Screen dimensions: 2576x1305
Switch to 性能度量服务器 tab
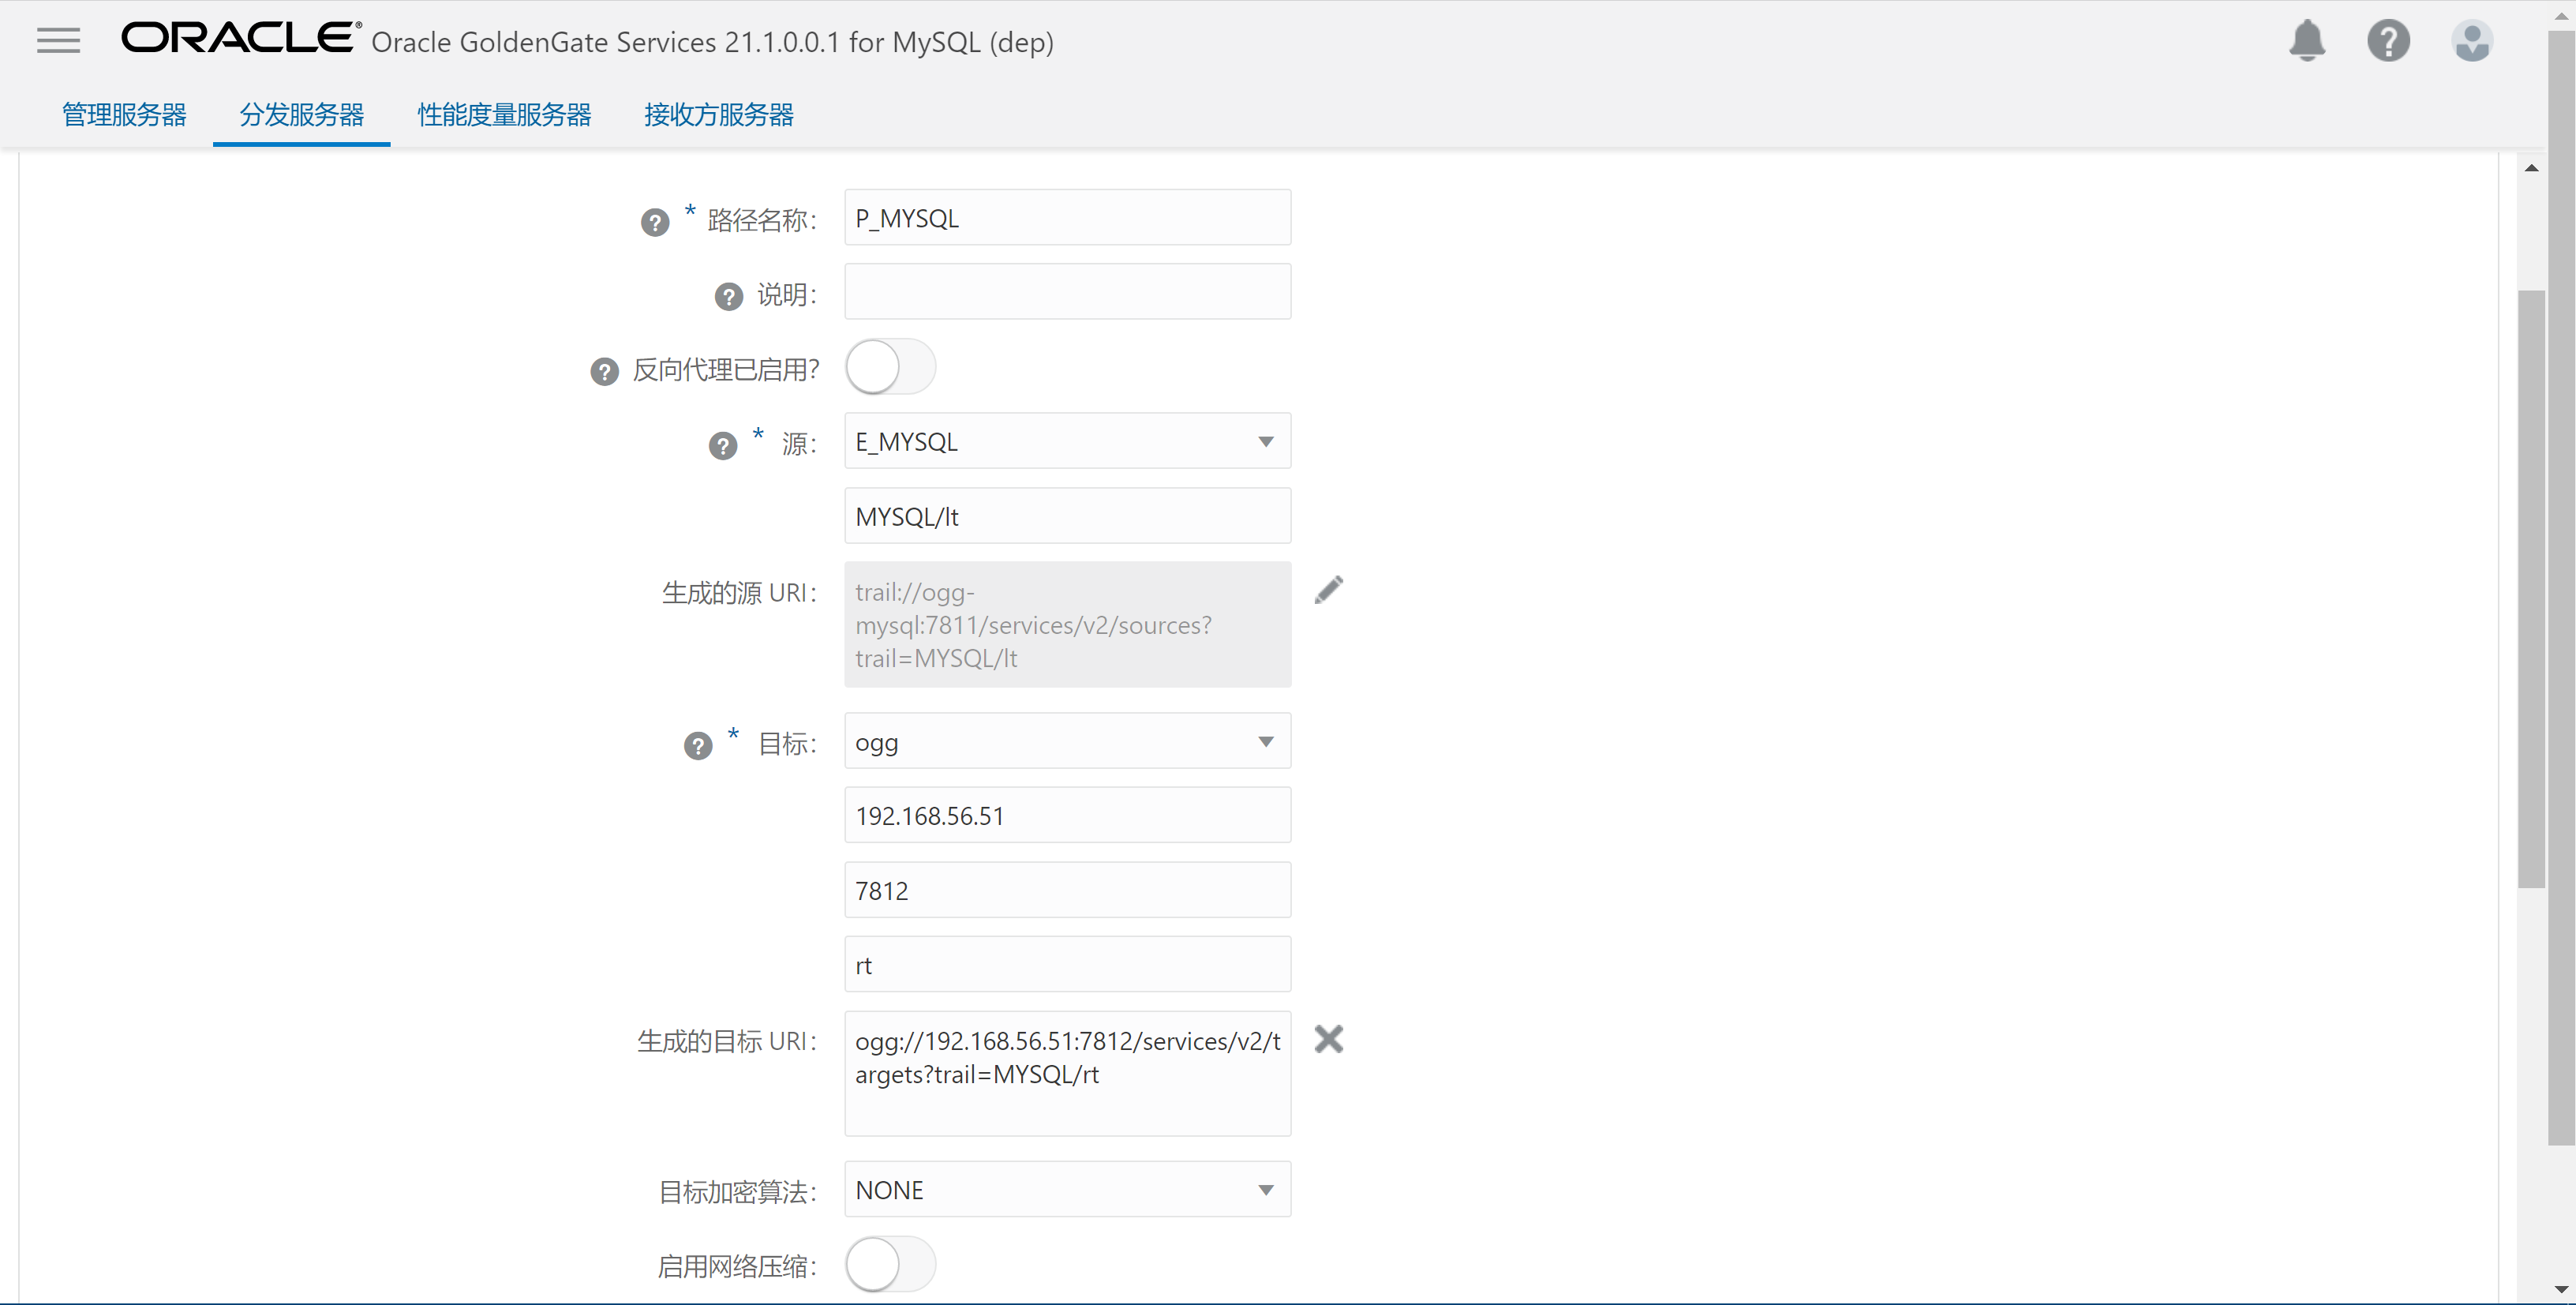504,115
